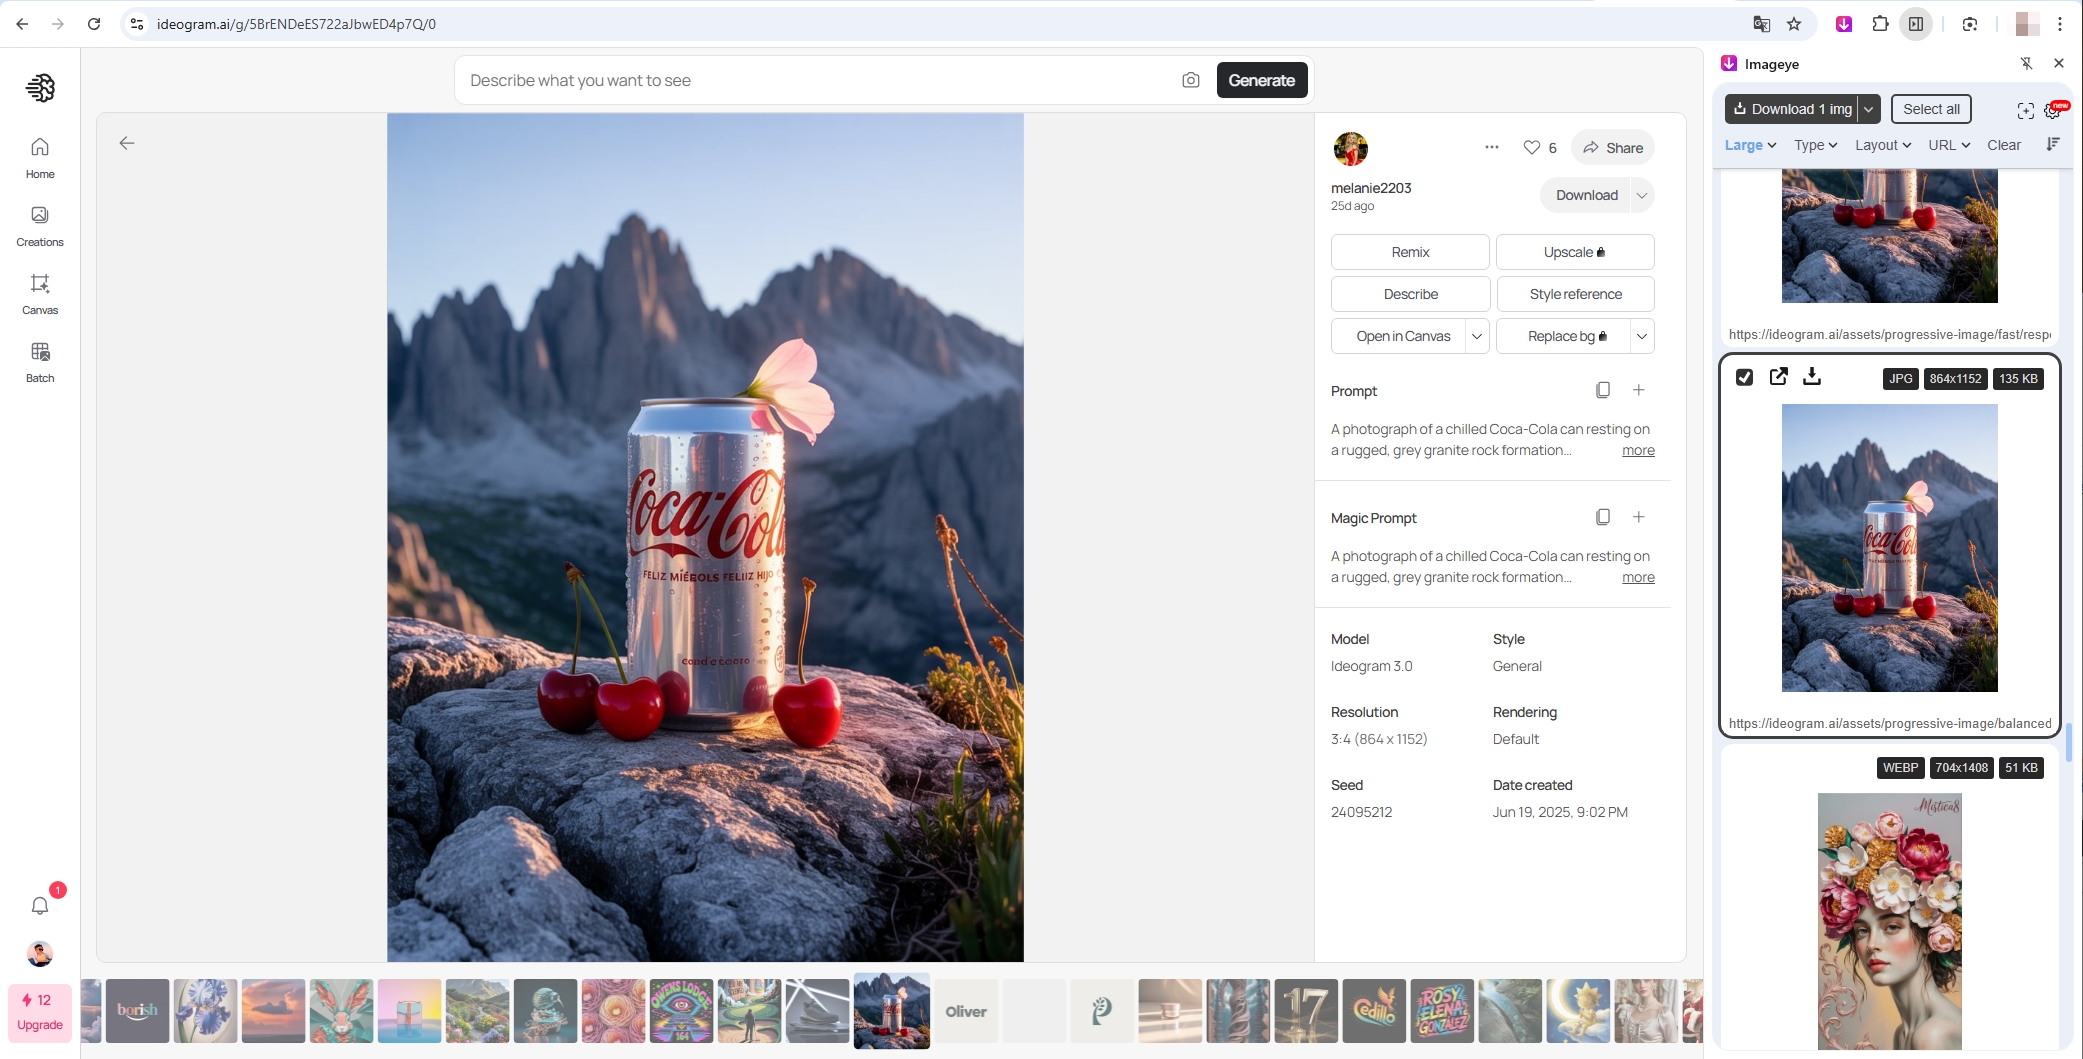Open the Type filter dropdown
2083x1059 pixels.
(1815, 145)
